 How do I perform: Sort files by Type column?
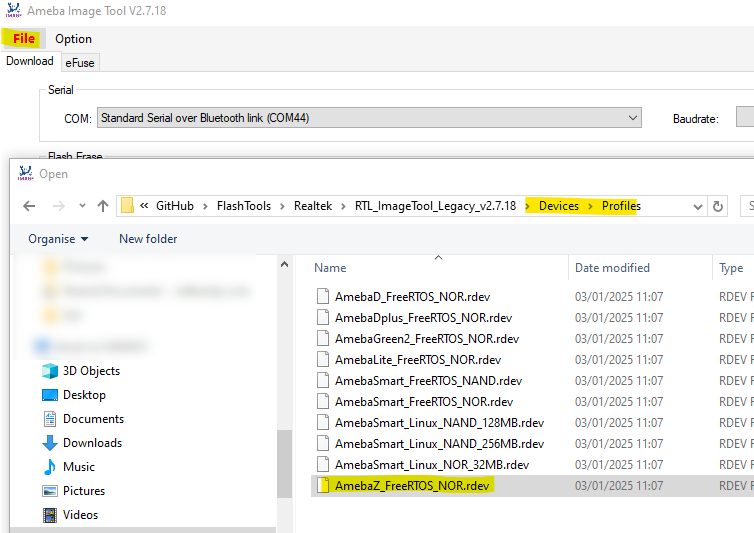click(x=731, y=268)
